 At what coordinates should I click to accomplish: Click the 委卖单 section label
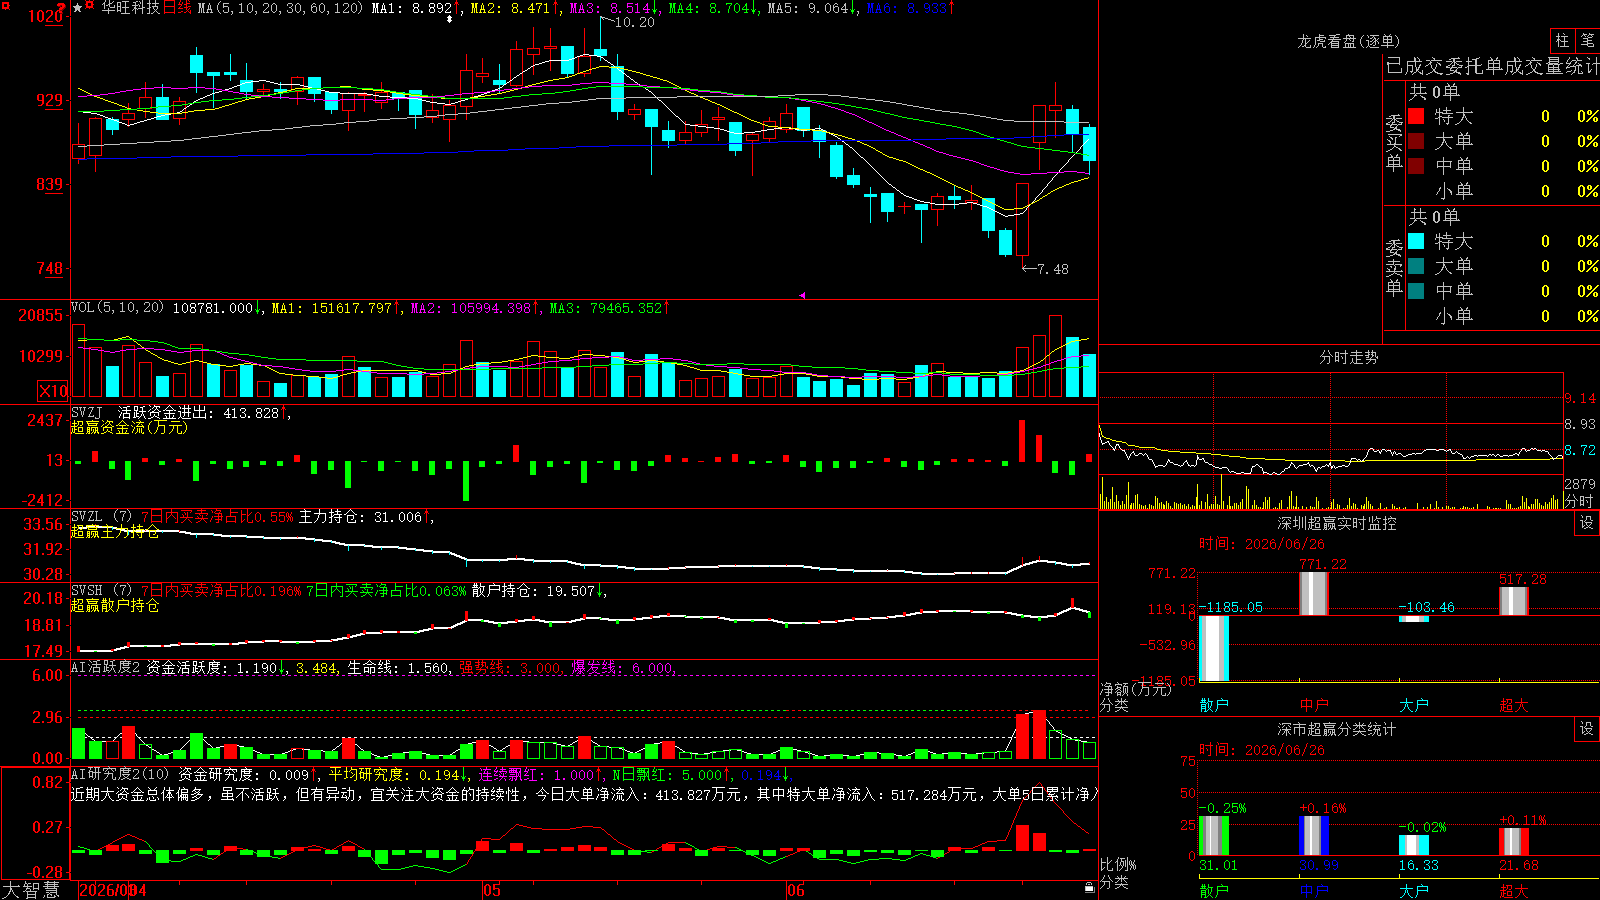(1394, 267)
